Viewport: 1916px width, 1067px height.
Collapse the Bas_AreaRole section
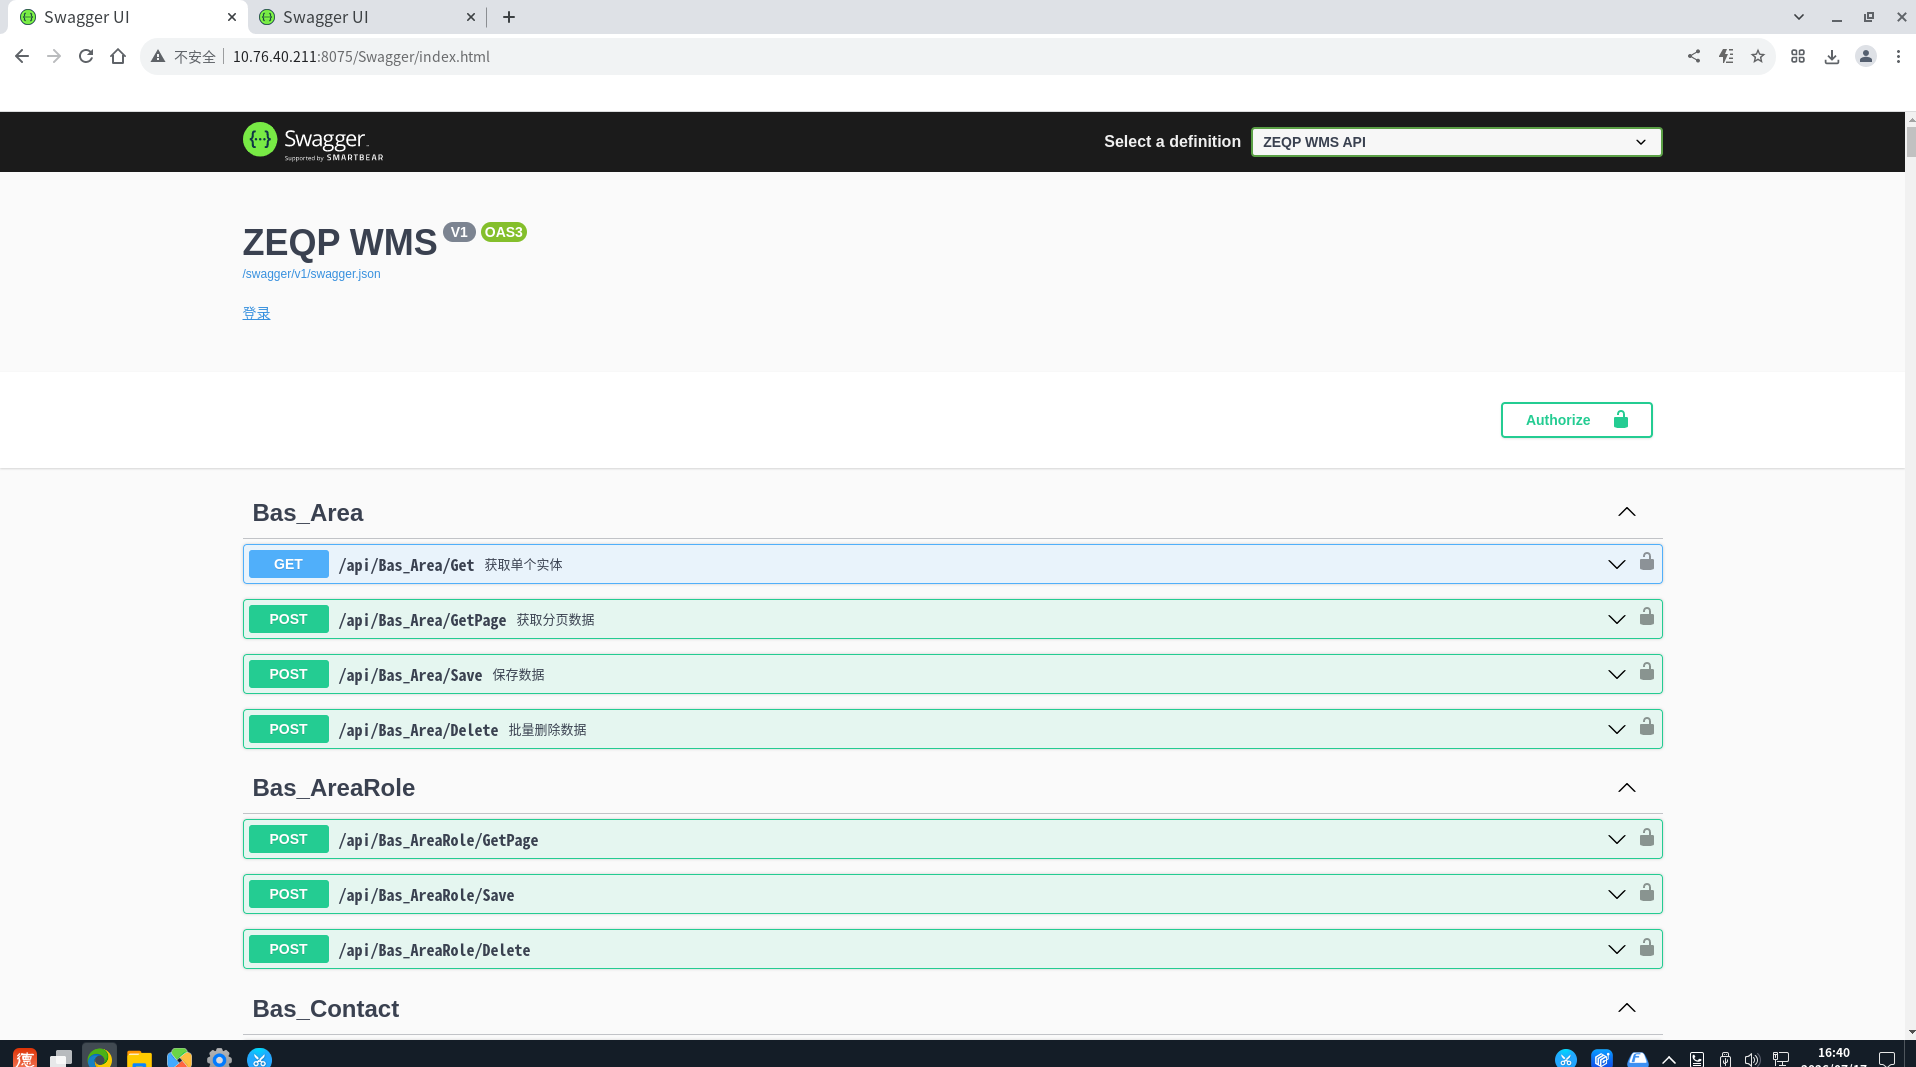[1627, 788]
